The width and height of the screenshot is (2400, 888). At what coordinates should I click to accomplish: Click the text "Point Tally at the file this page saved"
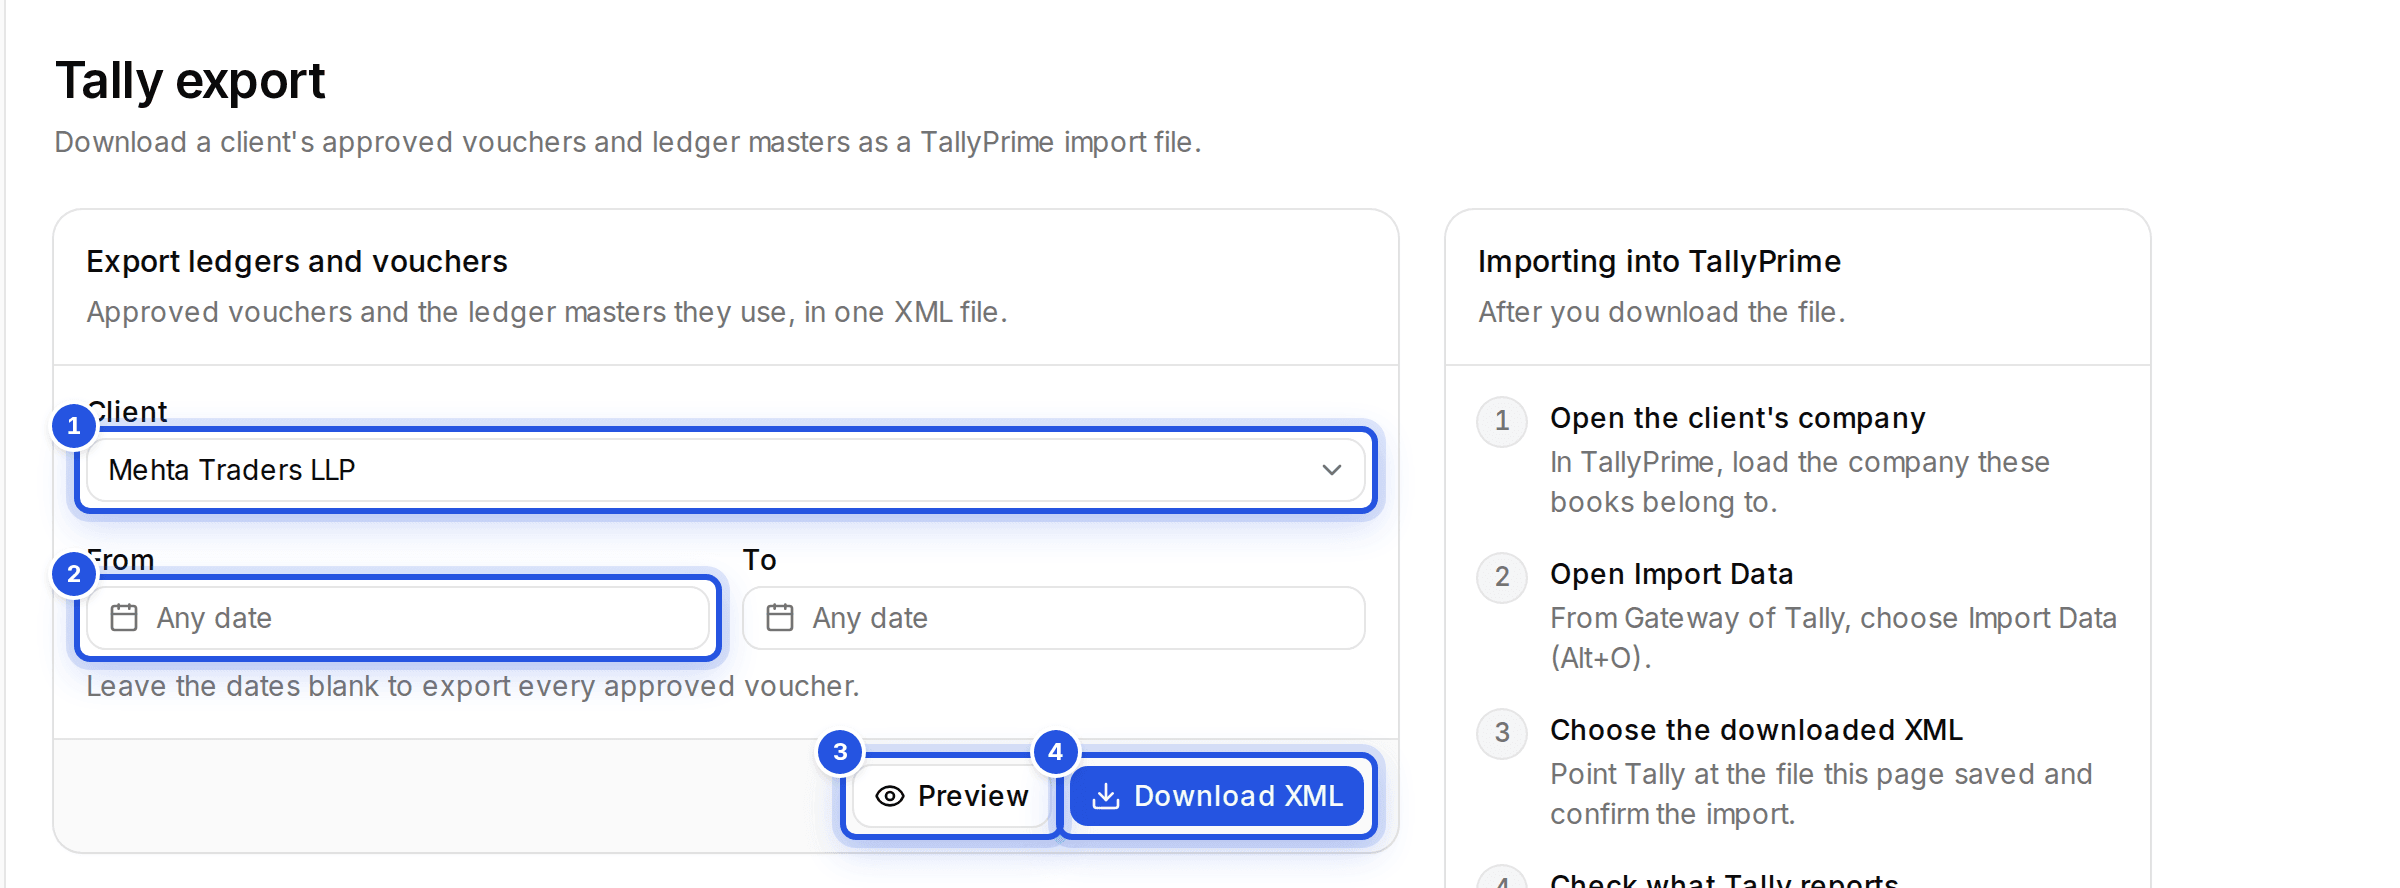1792,774
